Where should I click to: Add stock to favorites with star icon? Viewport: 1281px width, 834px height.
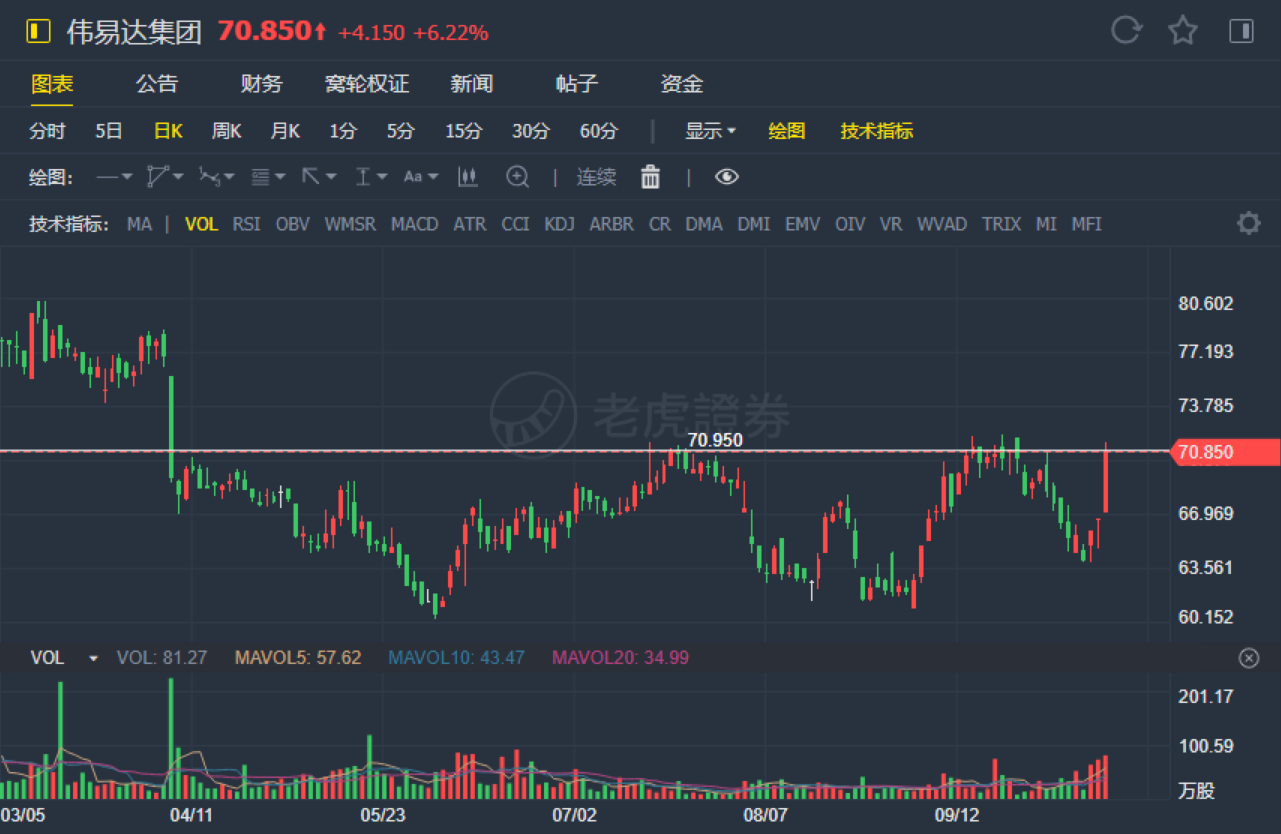click(x=1183, y=30)
